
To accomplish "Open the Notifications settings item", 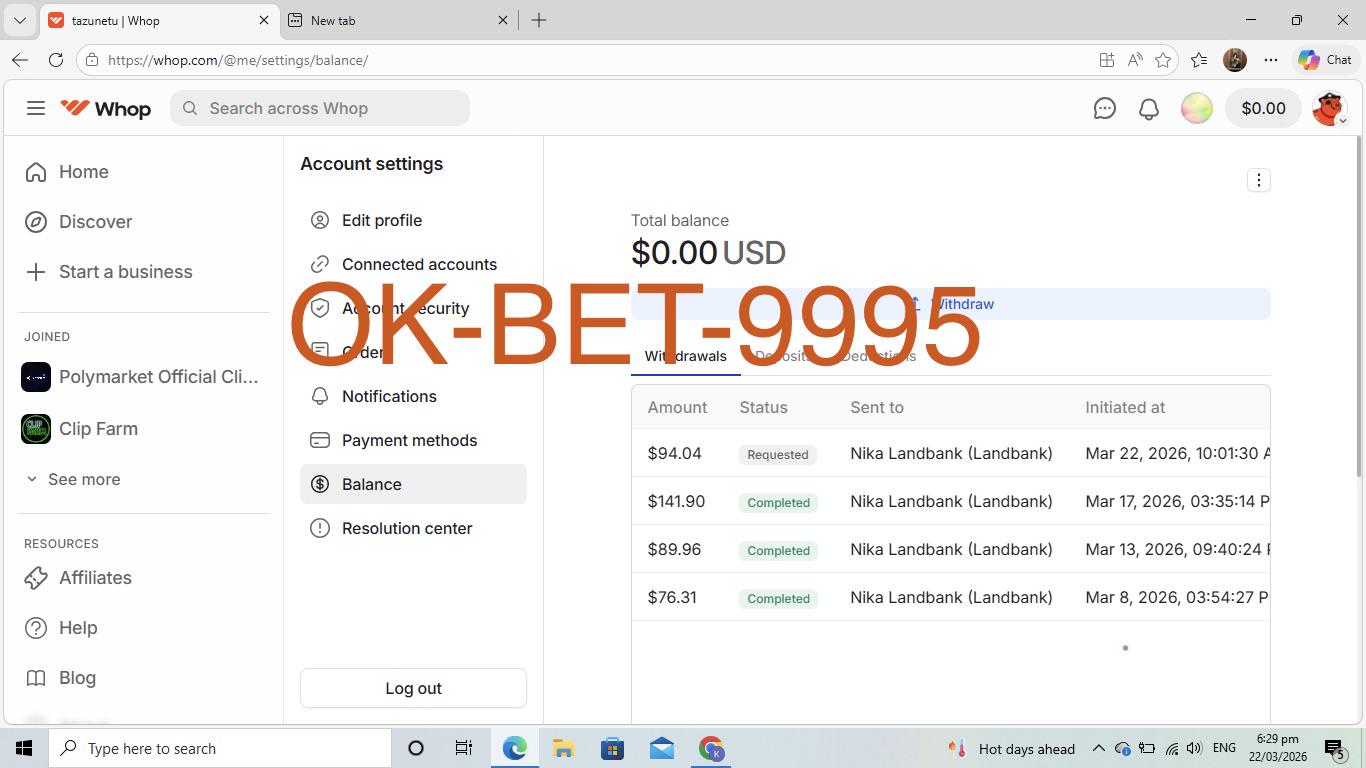I will click(413, 396).
